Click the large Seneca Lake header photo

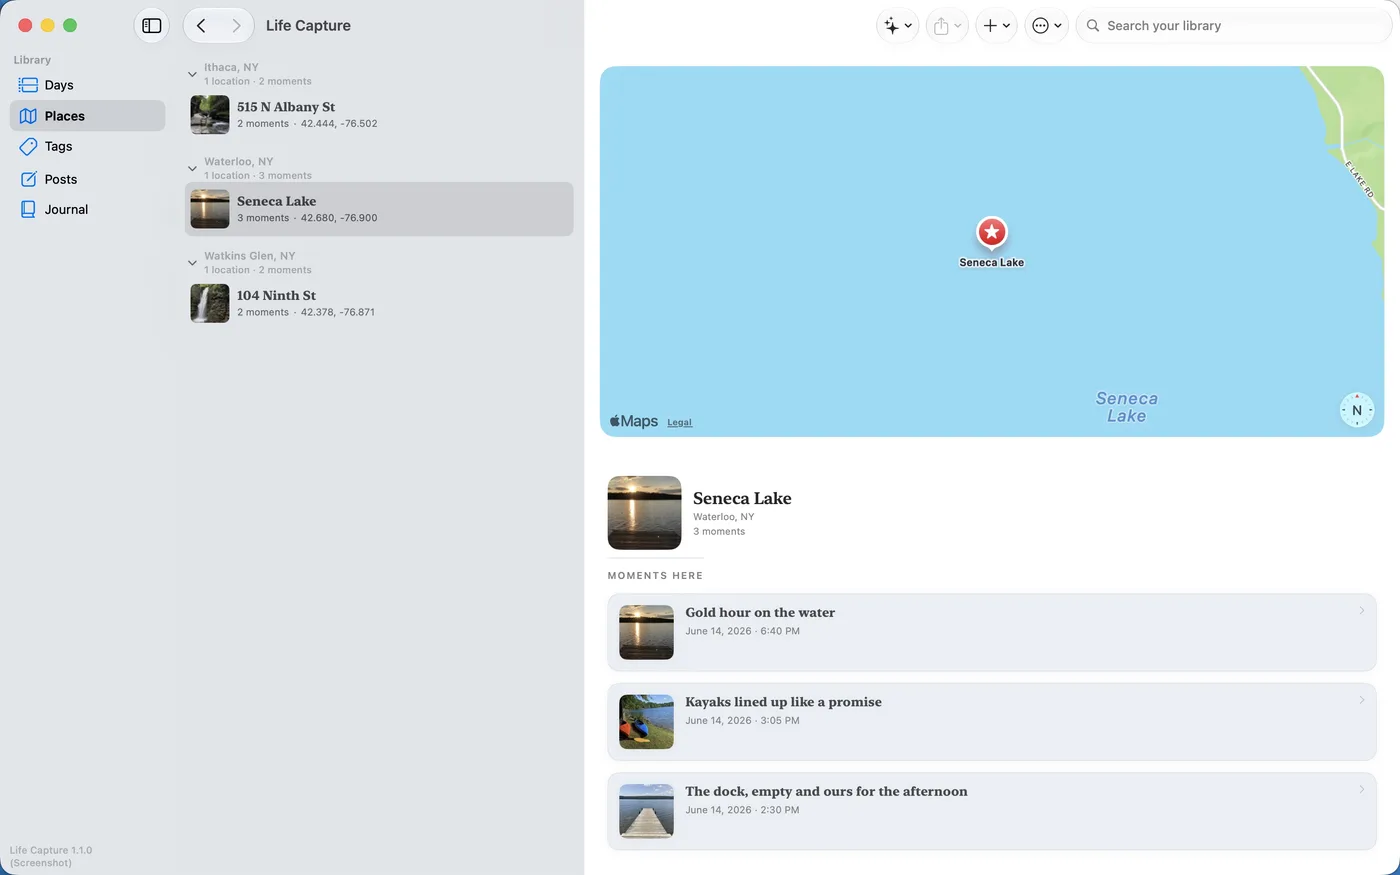(x=645, y=513)
